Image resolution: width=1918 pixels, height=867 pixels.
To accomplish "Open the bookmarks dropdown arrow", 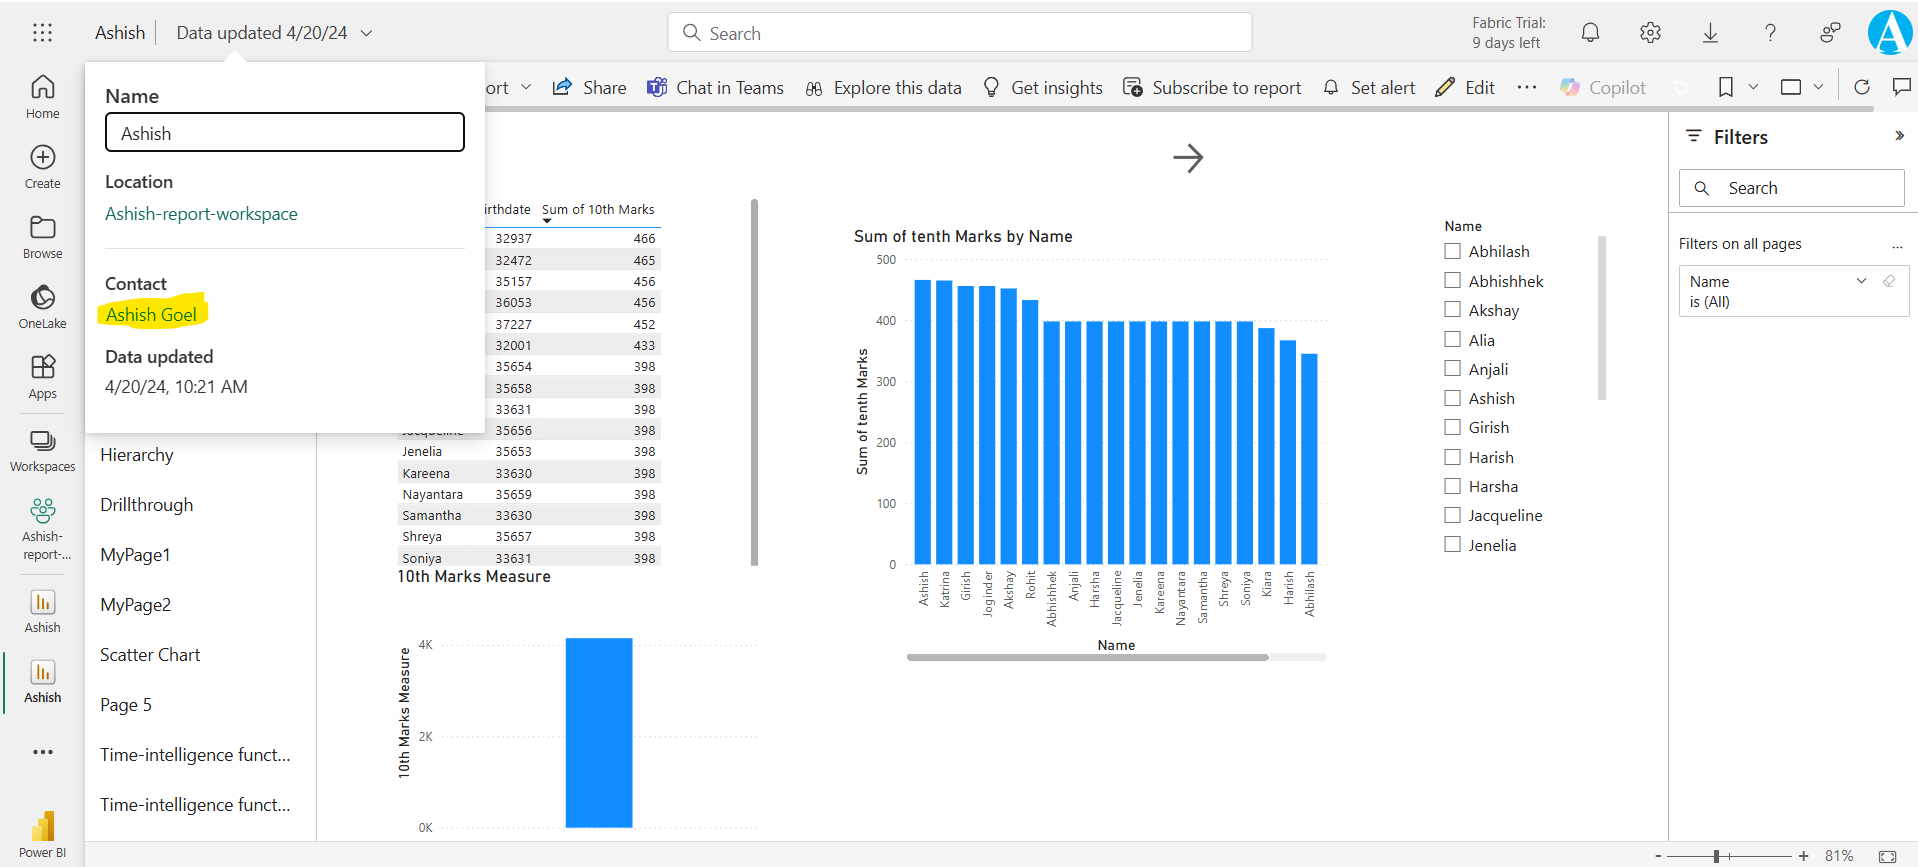I will click(x=1753, y=87).
